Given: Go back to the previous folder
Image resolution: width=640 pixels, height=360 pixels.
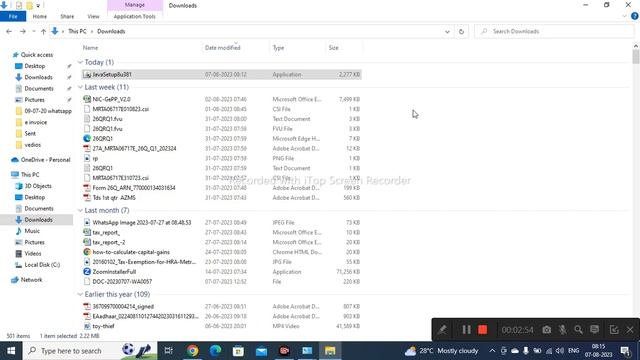Looking at the screenshot, I should [9, 31].
